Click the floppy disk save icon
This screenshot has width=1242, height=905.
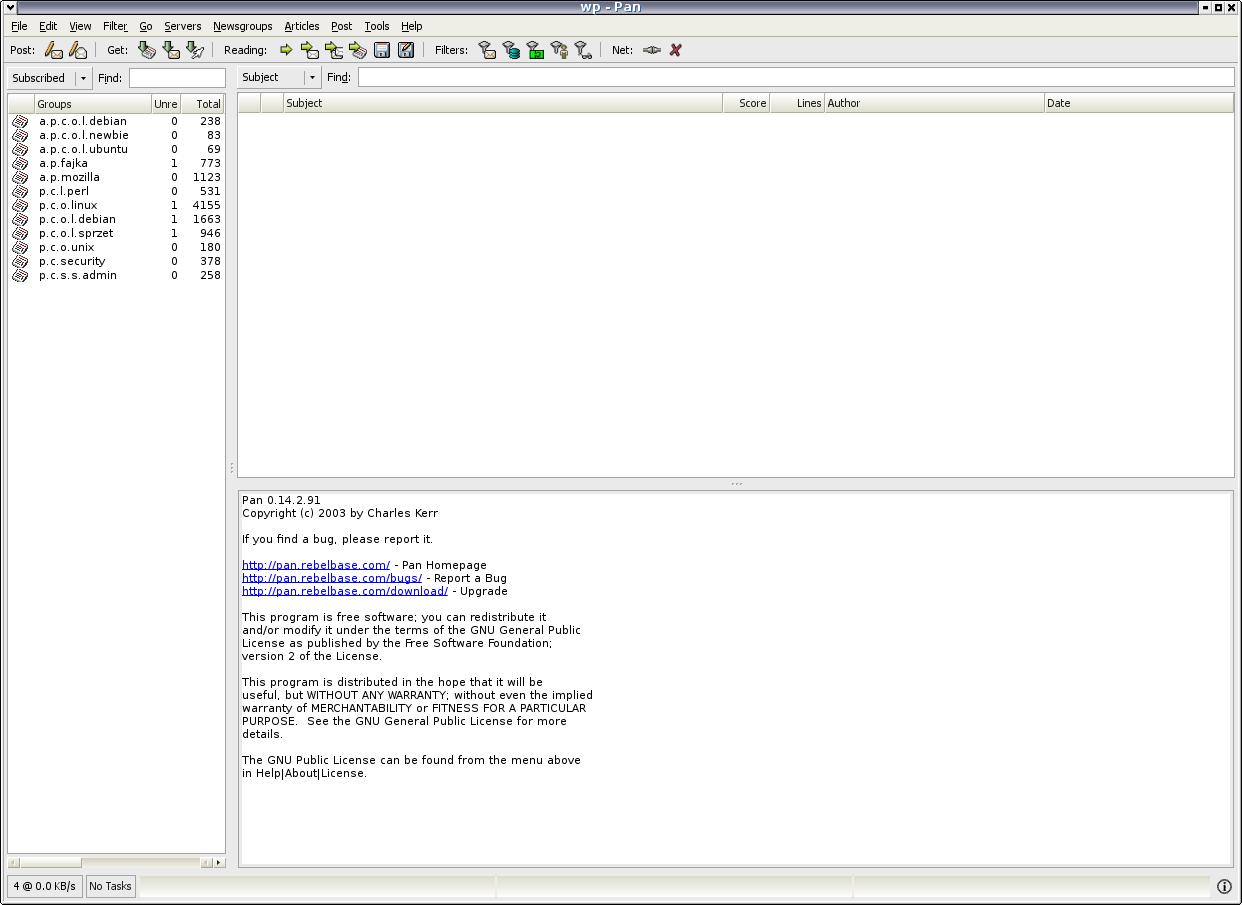point(382,50)
